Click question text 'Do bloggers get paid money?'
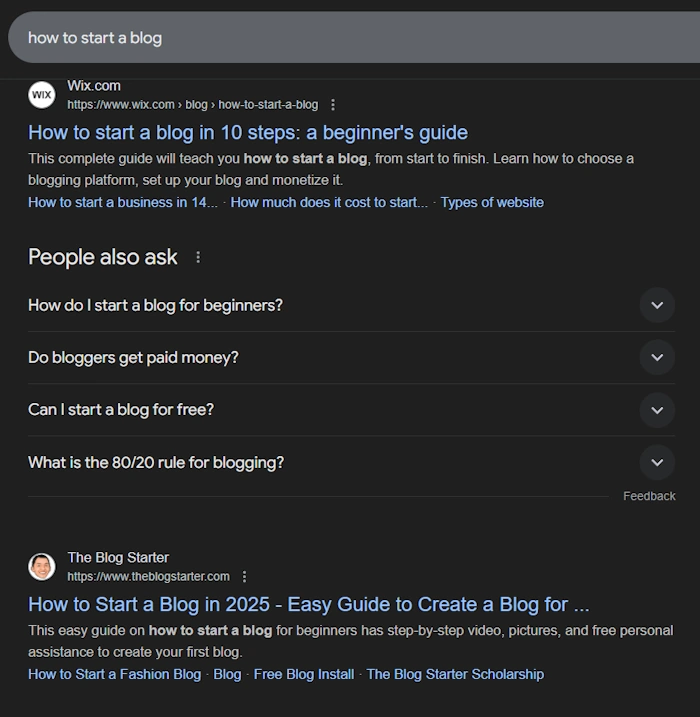The image size is (700, 717). pyautogui.click(x=133, y=358)
